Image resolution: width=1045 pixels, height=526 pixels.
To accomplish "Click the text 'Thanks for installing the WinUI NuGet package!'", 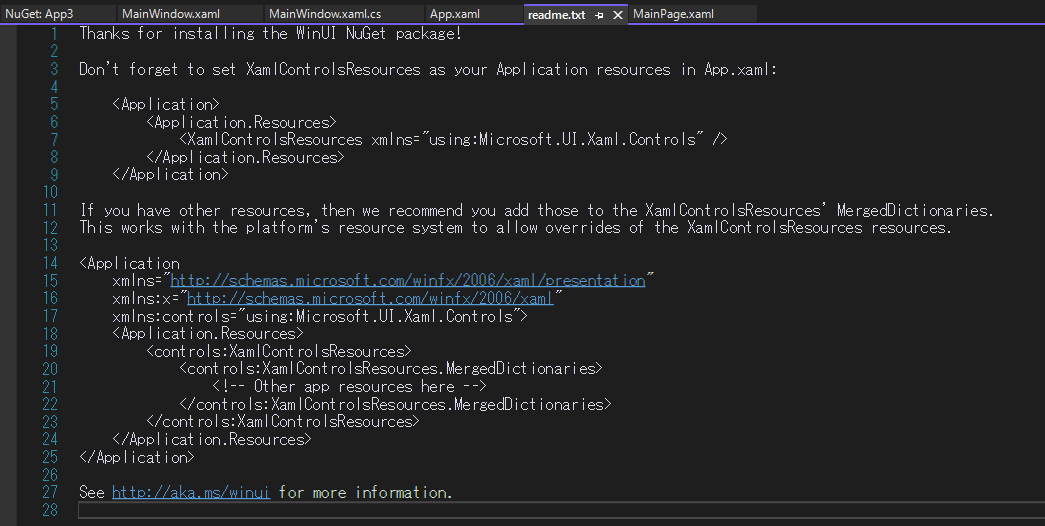I will click(270, 33).
